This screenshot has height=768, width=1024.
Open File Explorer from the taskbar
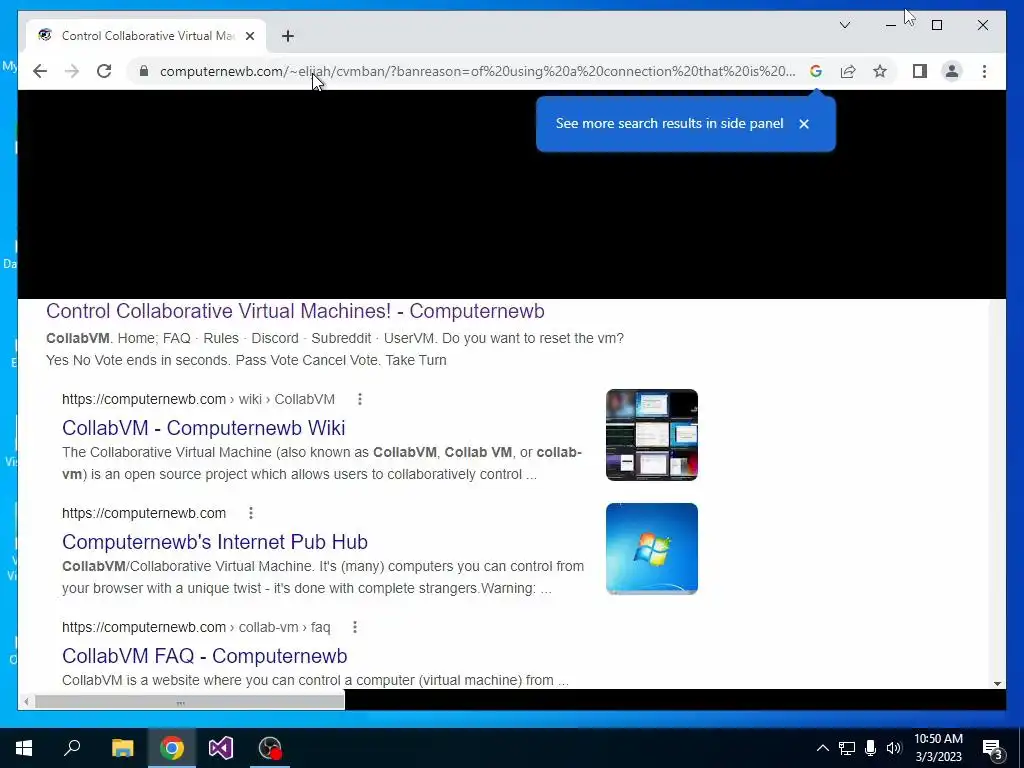122,748
